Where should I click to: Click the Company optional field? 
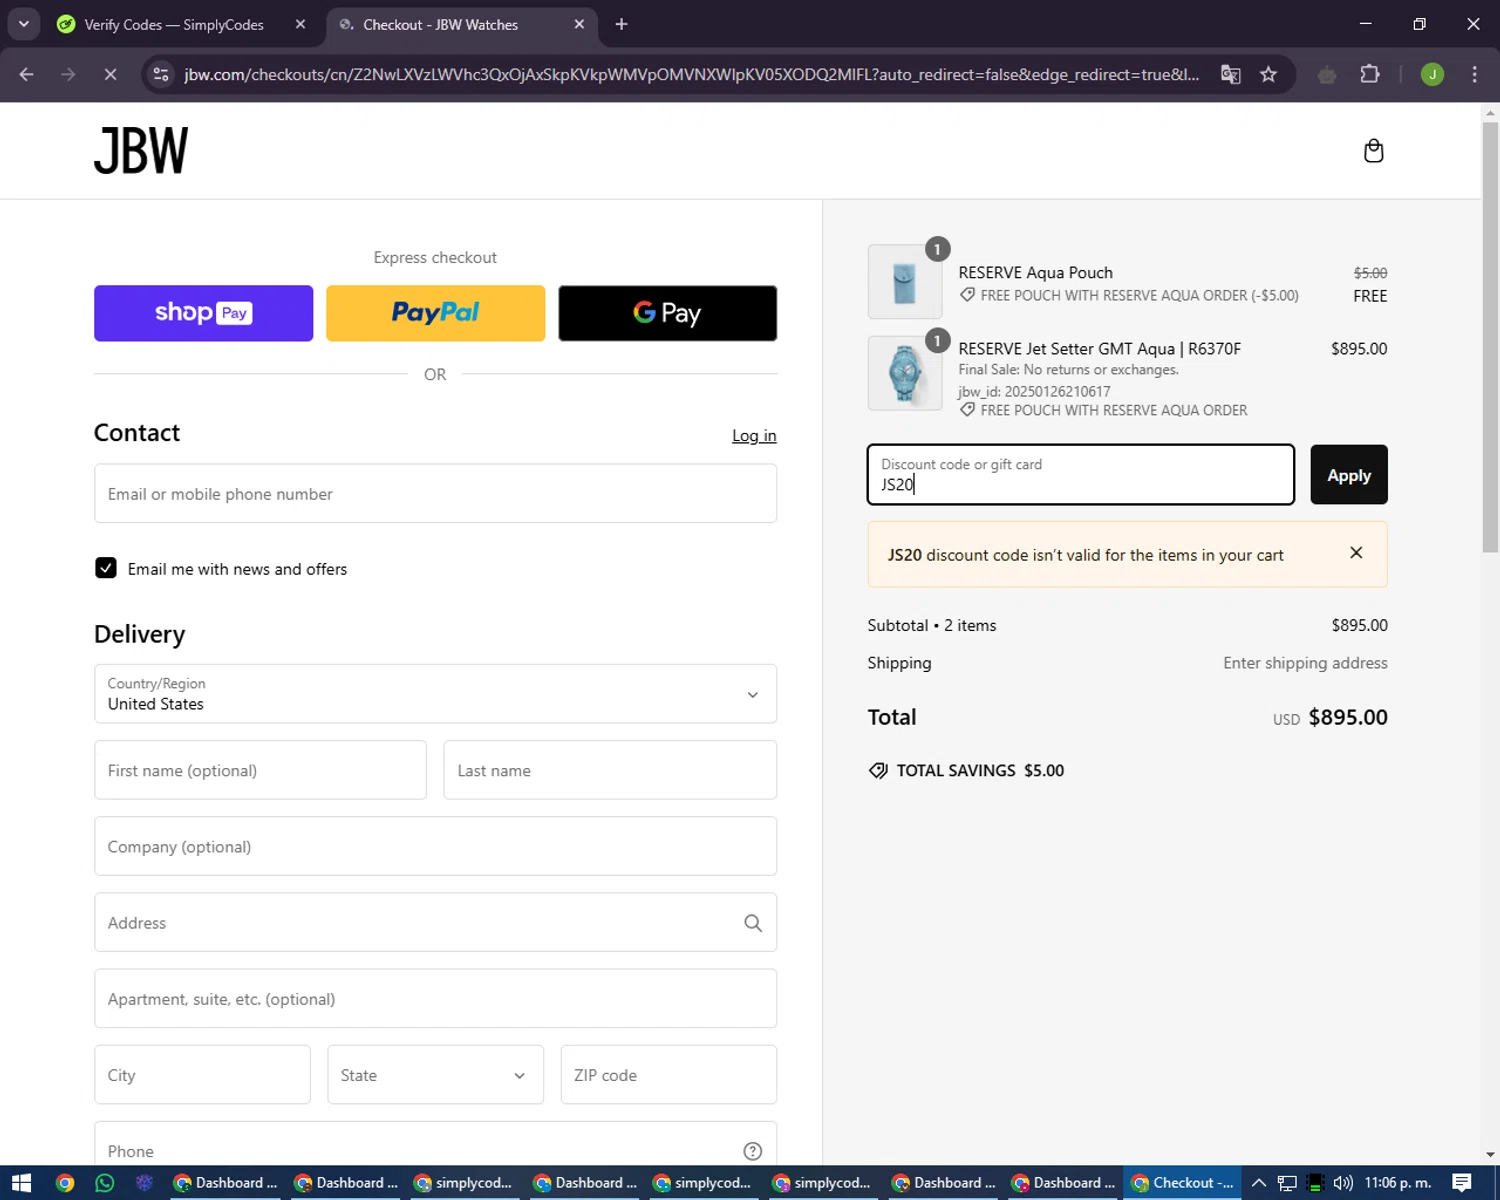pyautogui.click(x=435, y=846)
